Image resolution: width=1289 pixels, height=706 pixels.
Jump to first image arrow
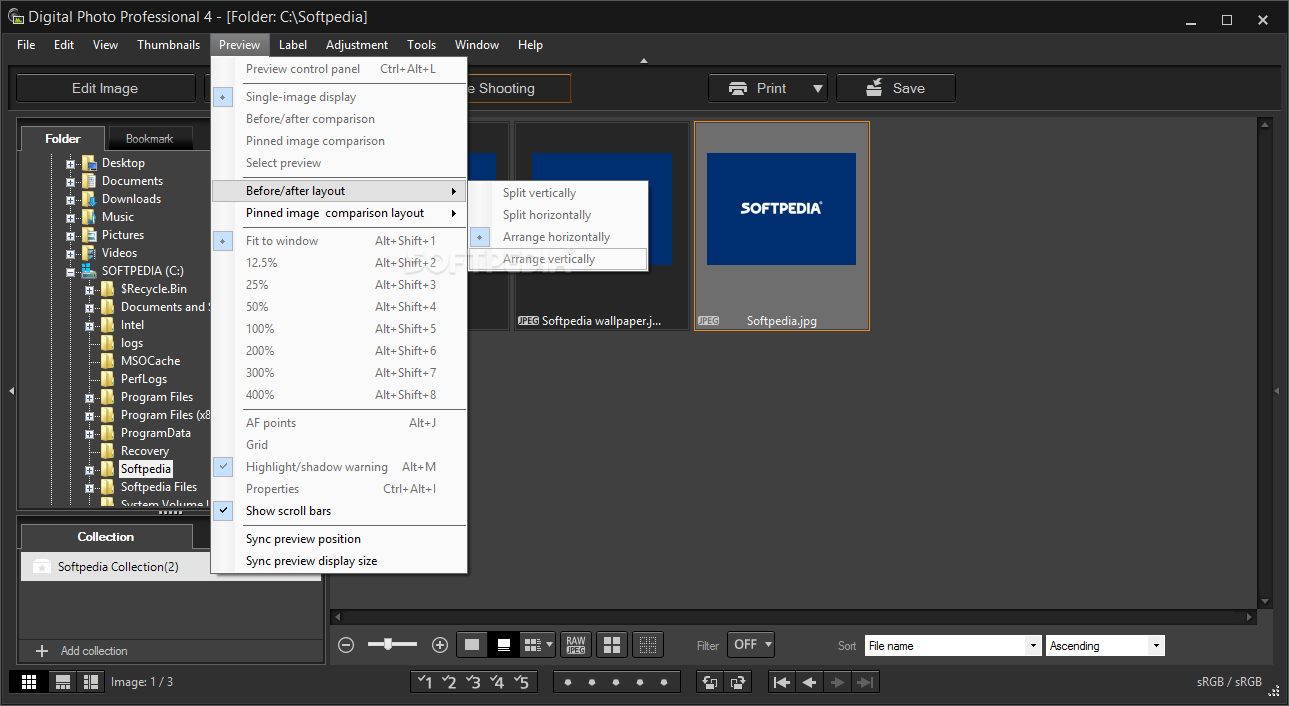[782, 682]
